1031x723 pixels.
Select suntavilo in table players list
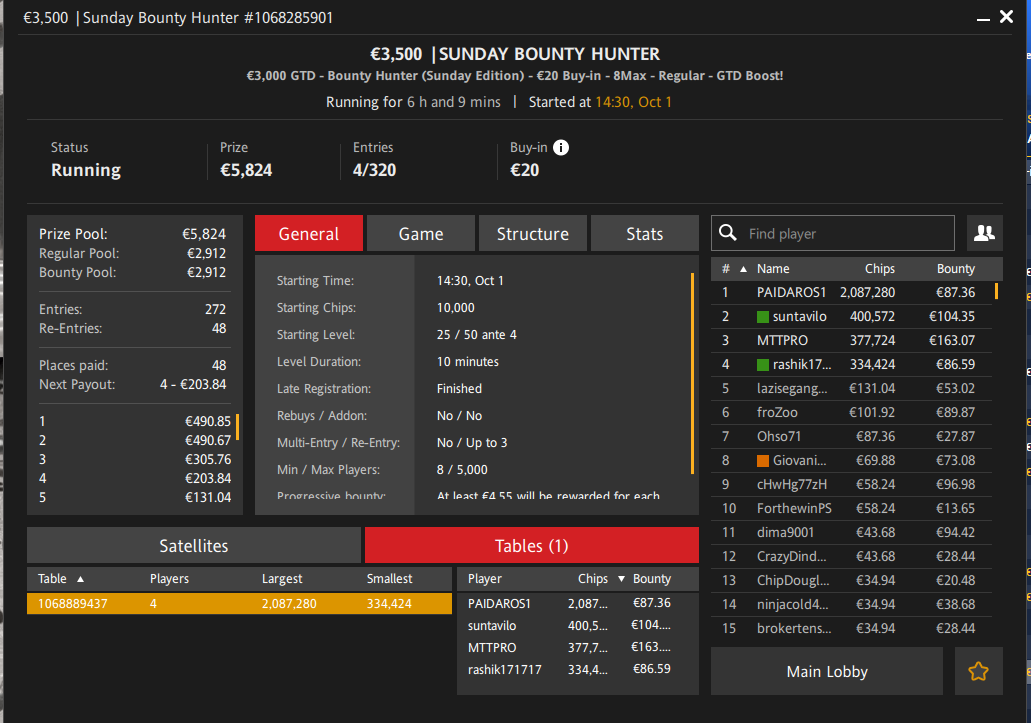pyautogui.click(x=577, y=626)
